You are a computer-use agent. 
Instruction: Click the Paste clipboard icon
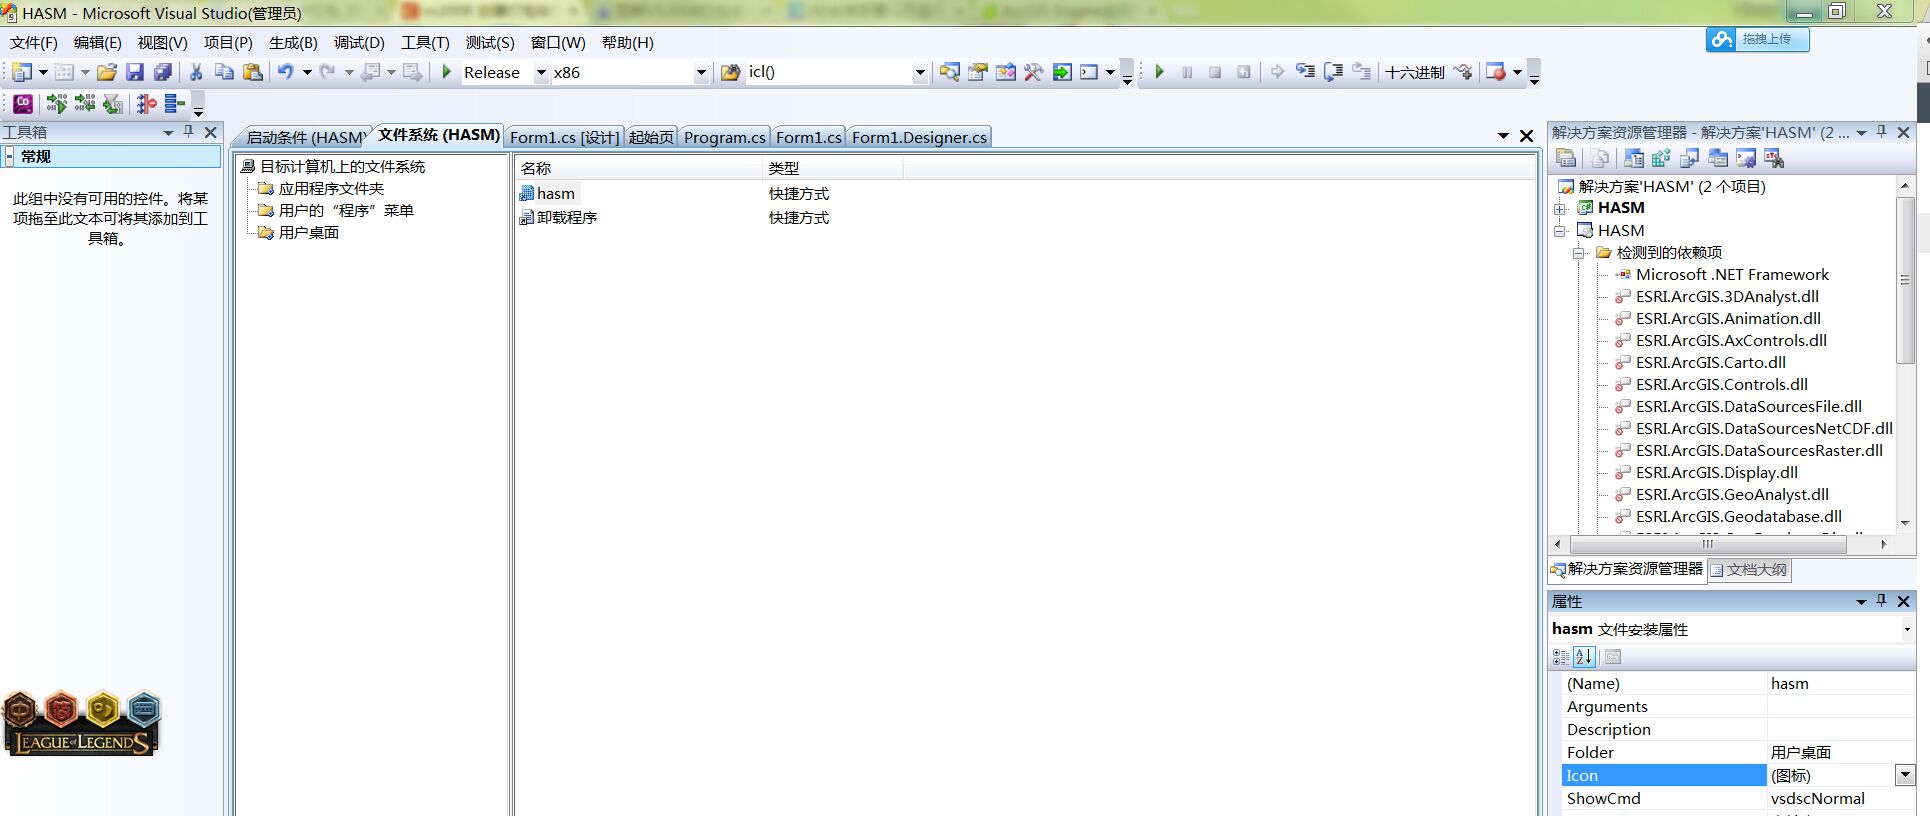pyautogui.click(x=253, y=72)
